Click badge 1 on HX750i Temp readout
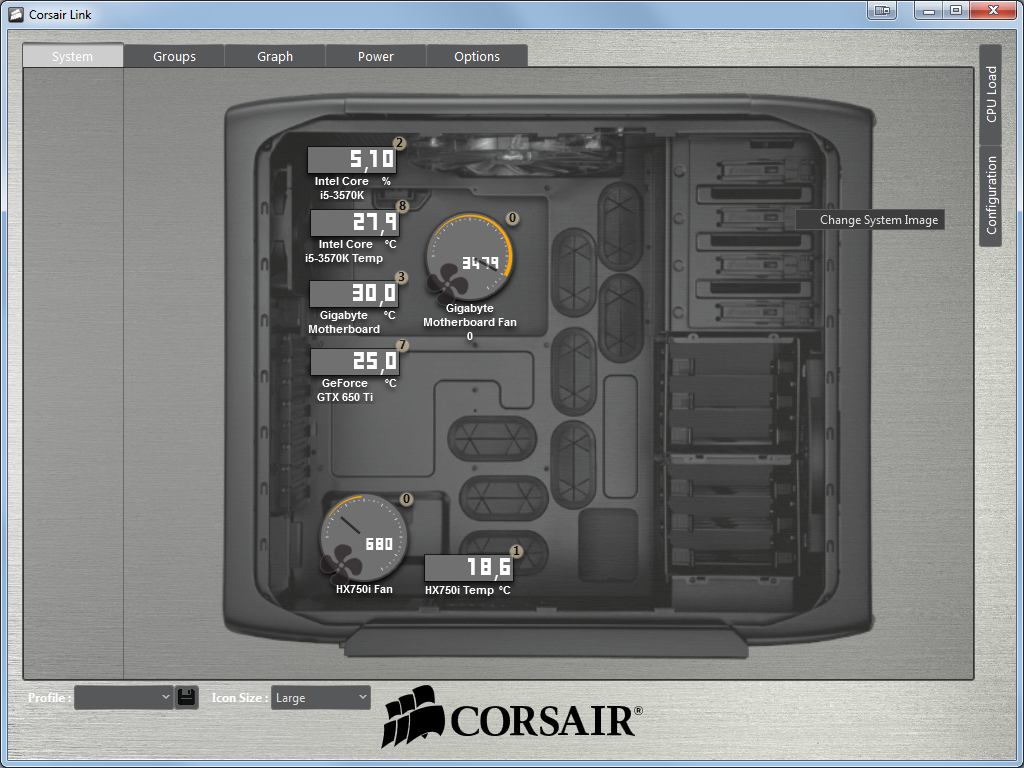Screen dimensions: 1024x768 [x=517, y=551]
